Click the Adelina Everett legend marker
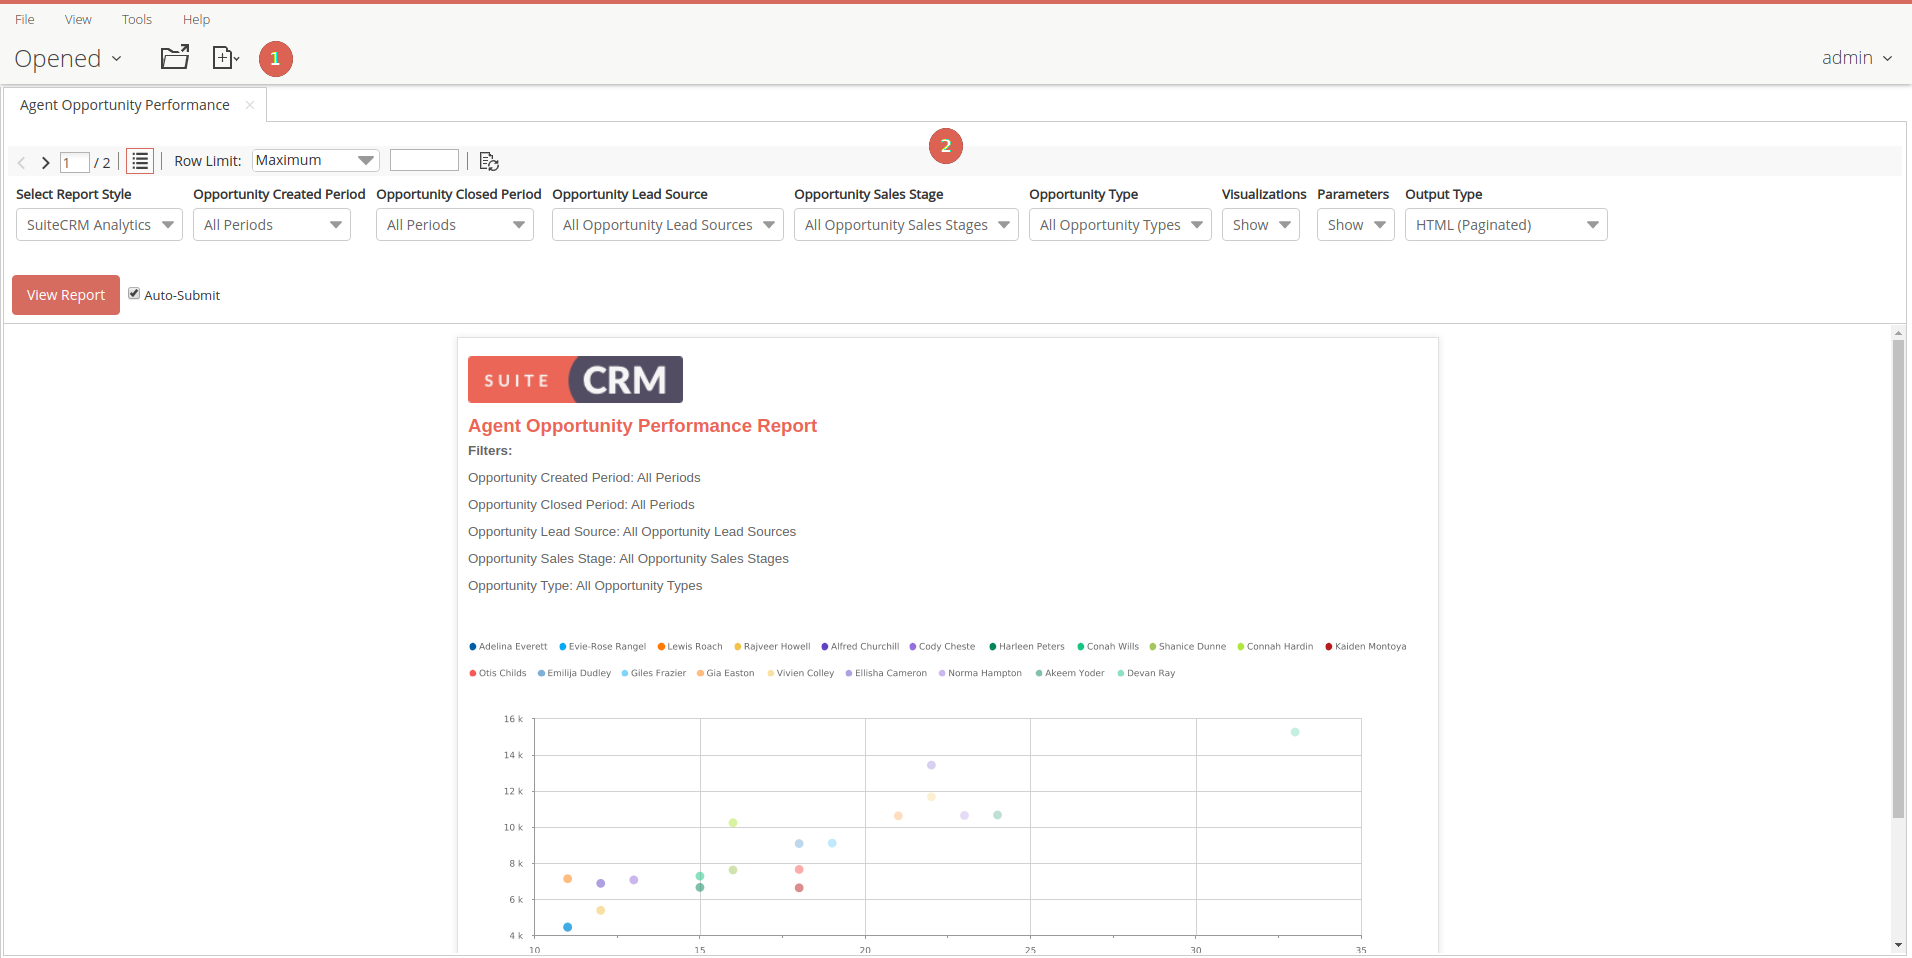Viewport: 1912px width, 958px height. pos(473,647)
